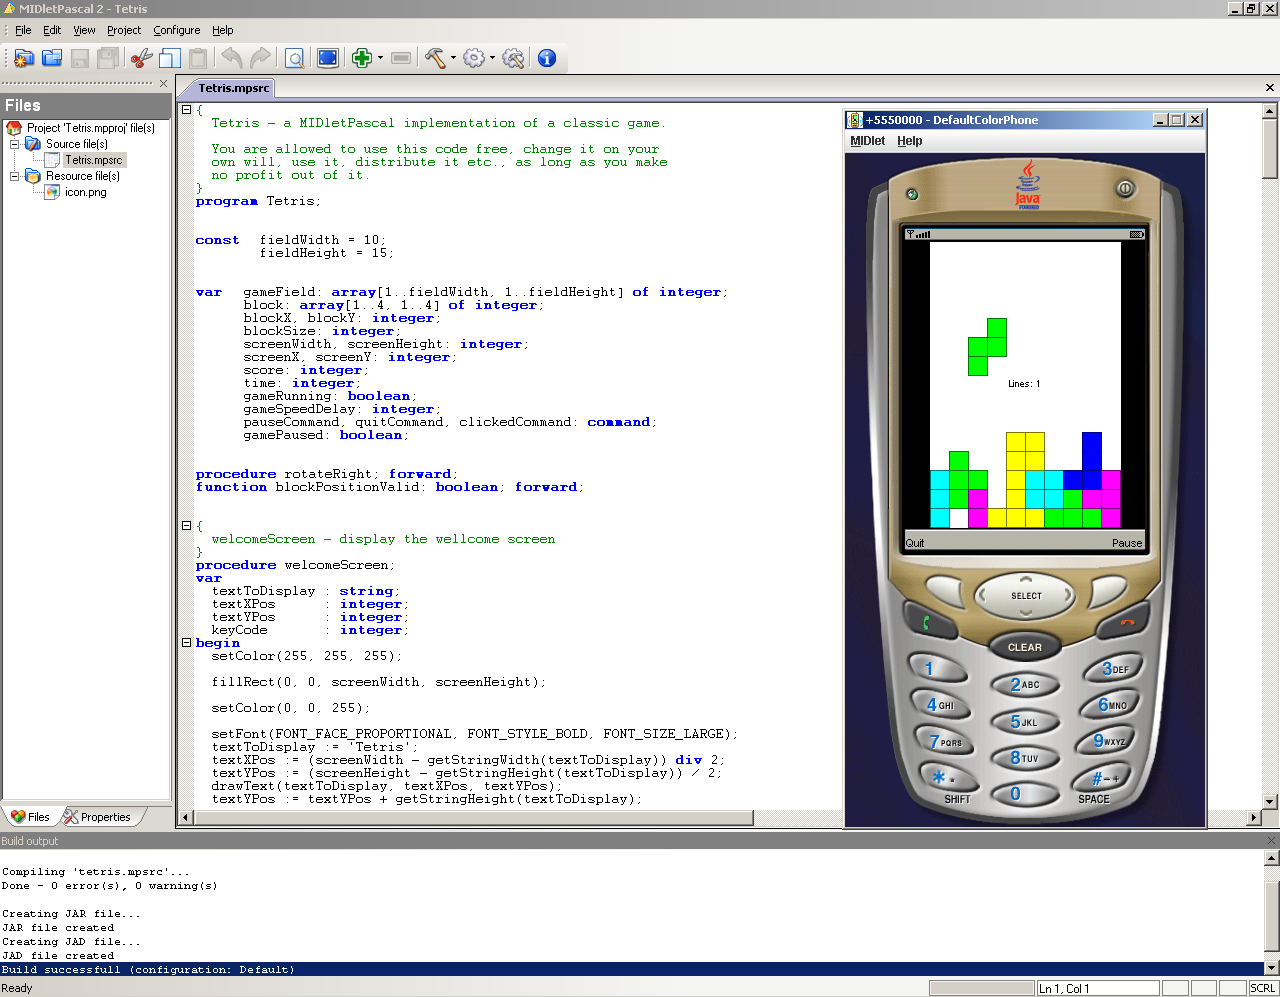
Task: Click the blue fullscreen view icon
Action: [327, 58]
